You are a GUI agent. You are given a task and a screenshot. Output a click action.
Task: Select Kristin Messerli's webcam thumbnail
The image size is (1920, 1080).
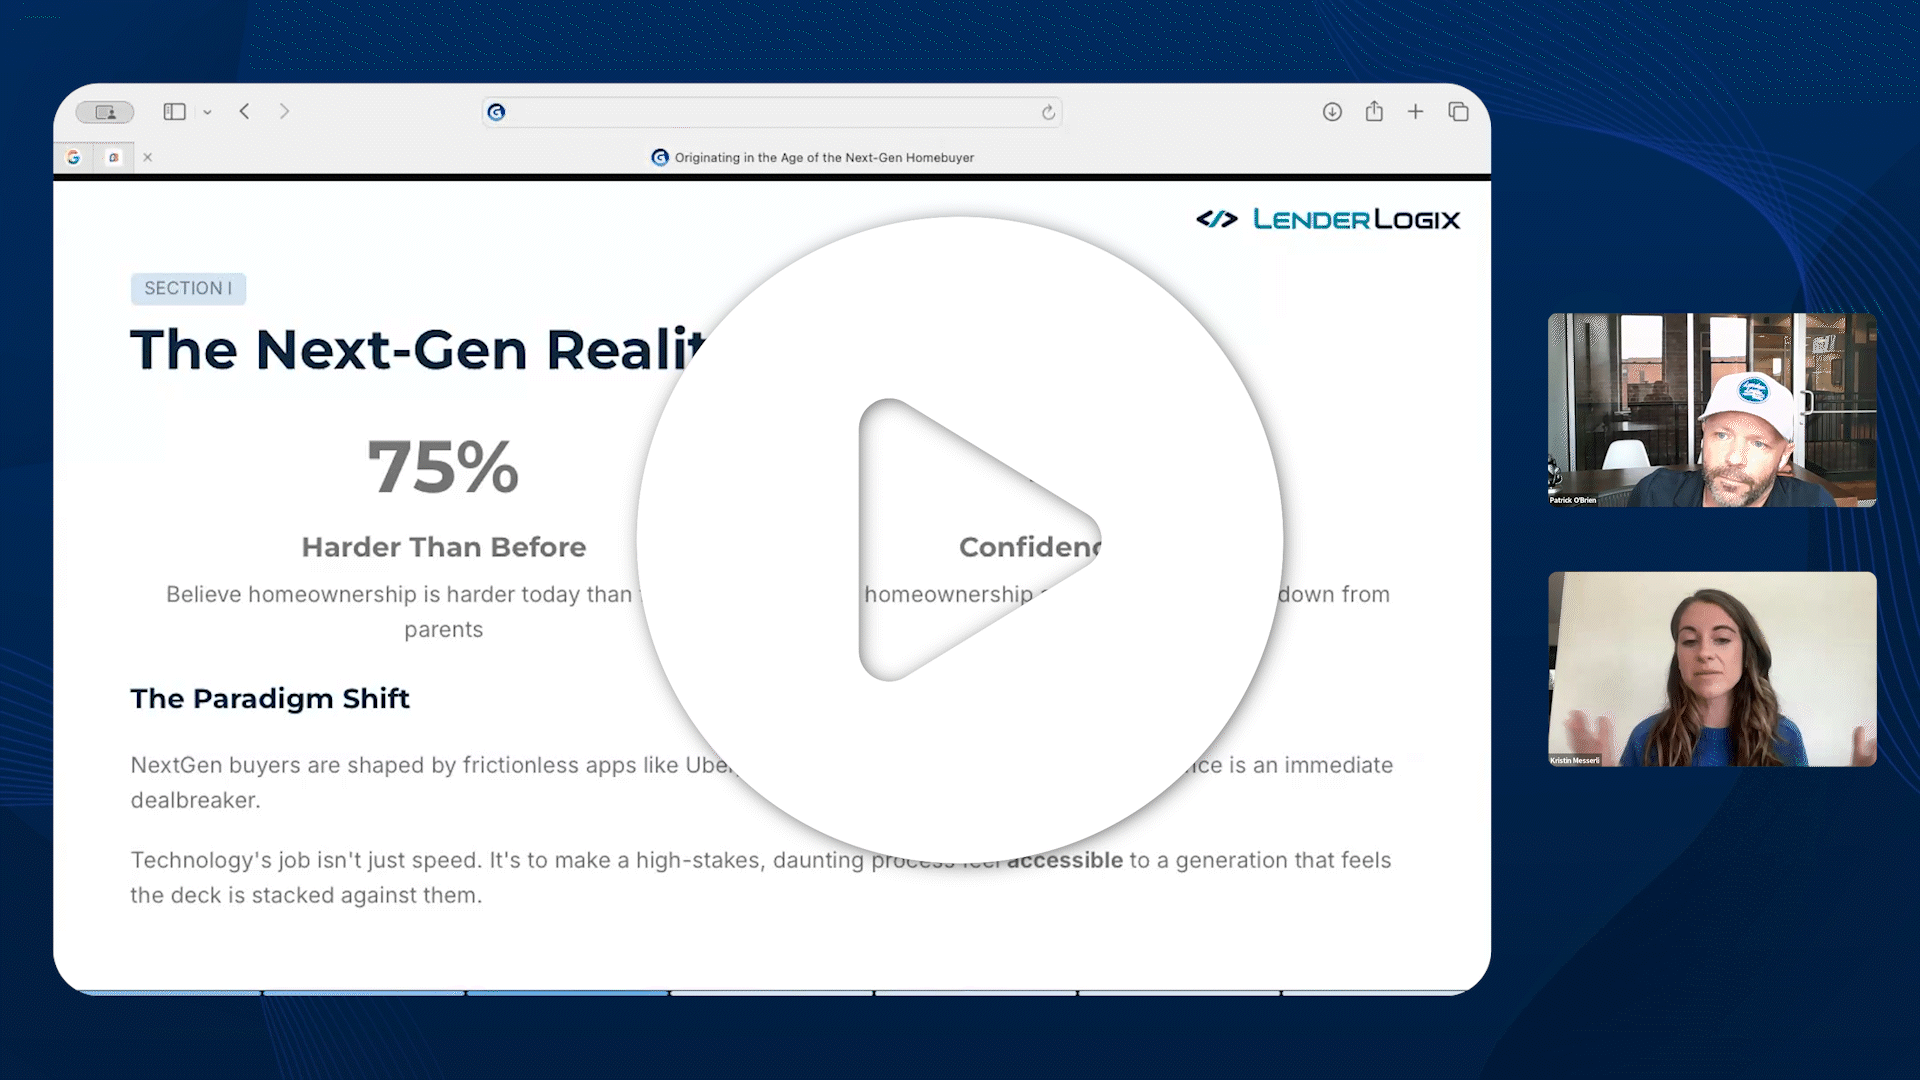[1712, 669]
